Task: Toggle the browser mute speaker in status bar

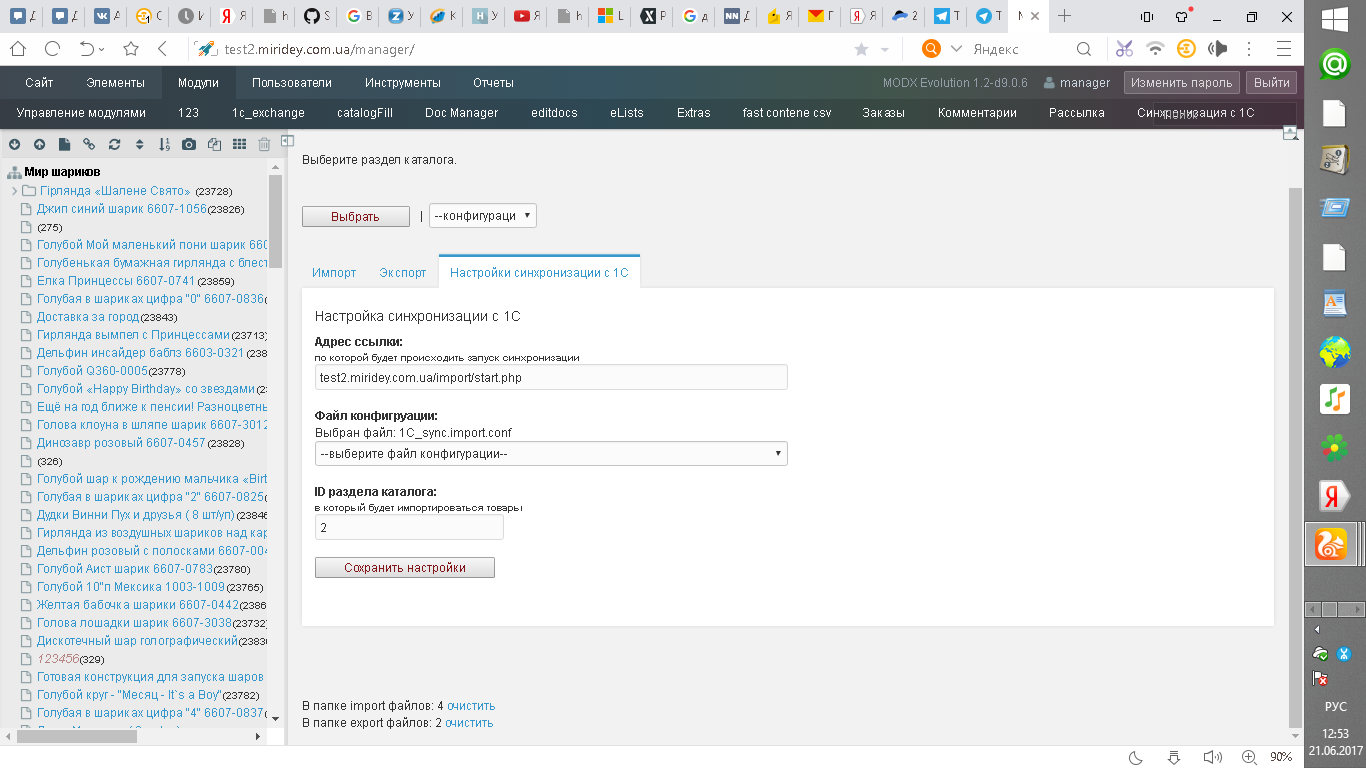Action: tap(1212, 757)
